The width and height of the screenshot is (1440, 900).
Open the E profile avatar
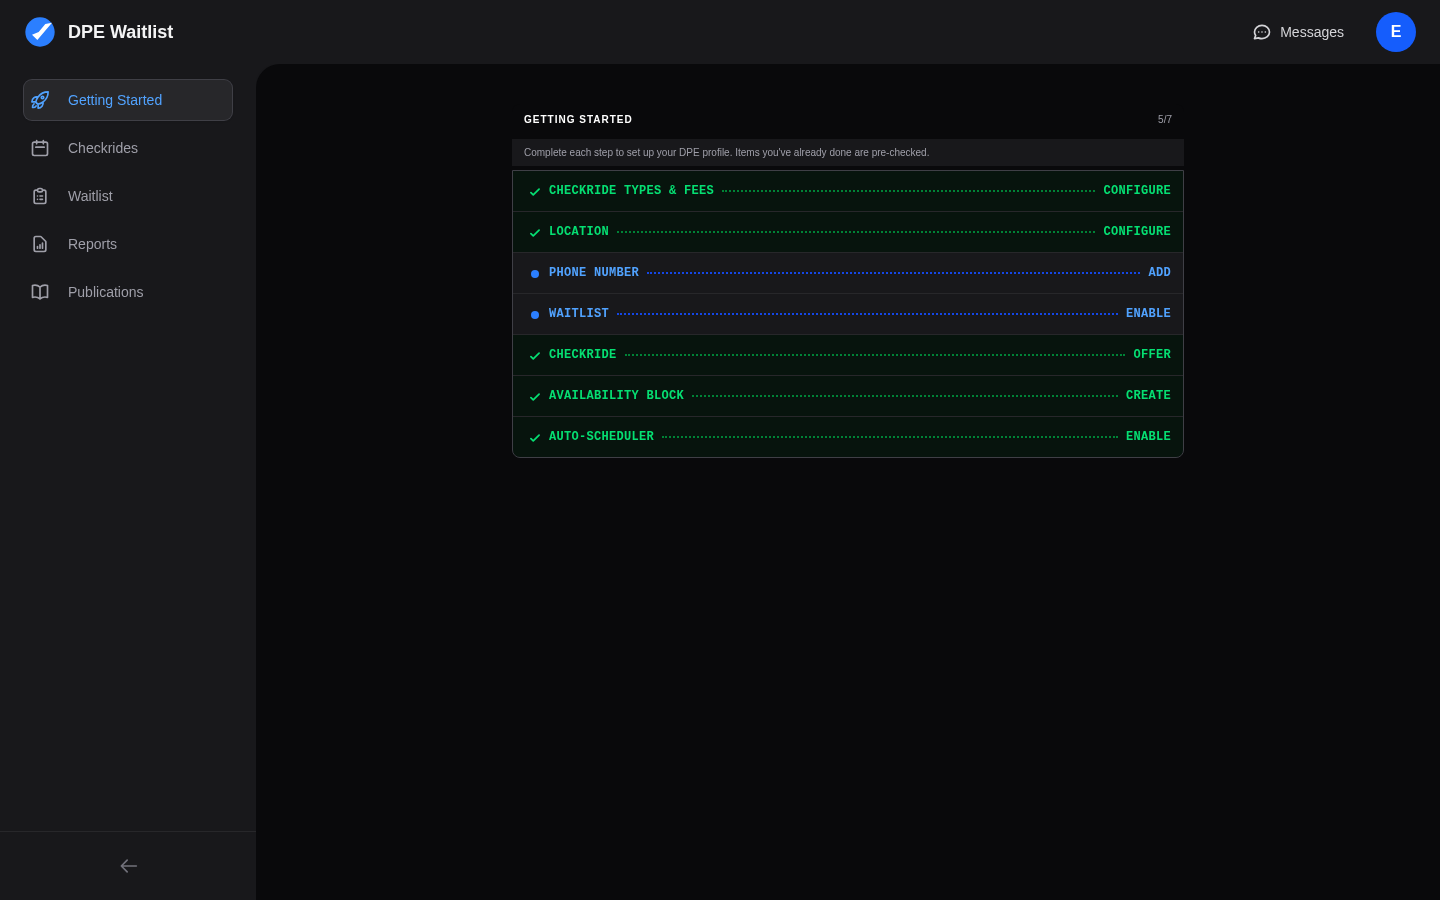point(1396,32)
